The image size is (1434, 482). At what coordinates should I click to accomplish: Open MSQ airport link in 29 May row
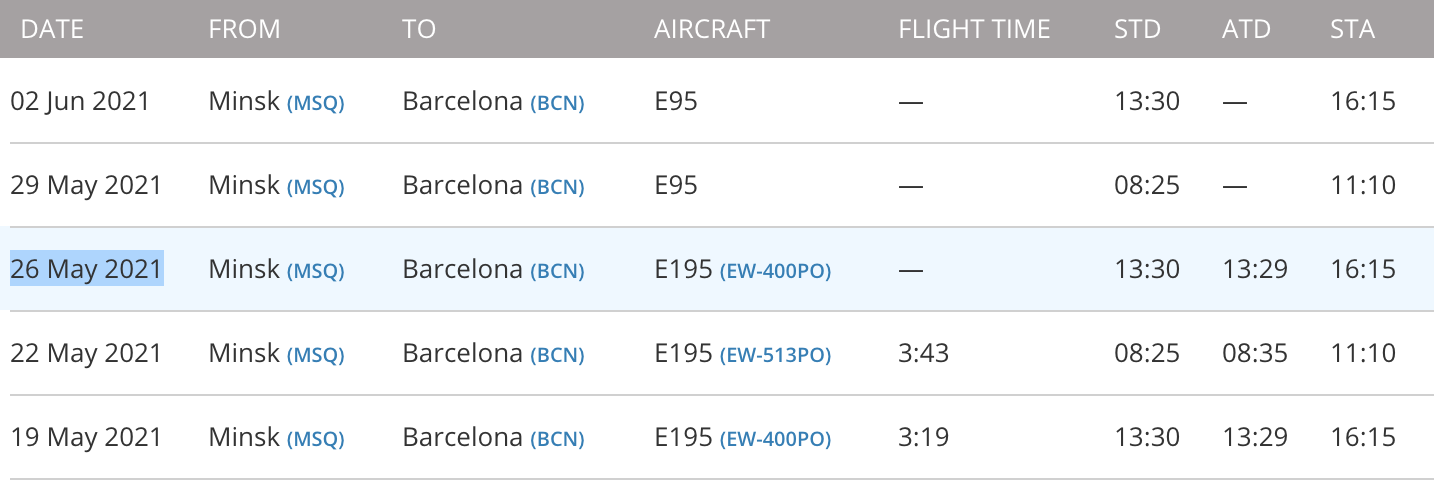click(x=316, y=187)
